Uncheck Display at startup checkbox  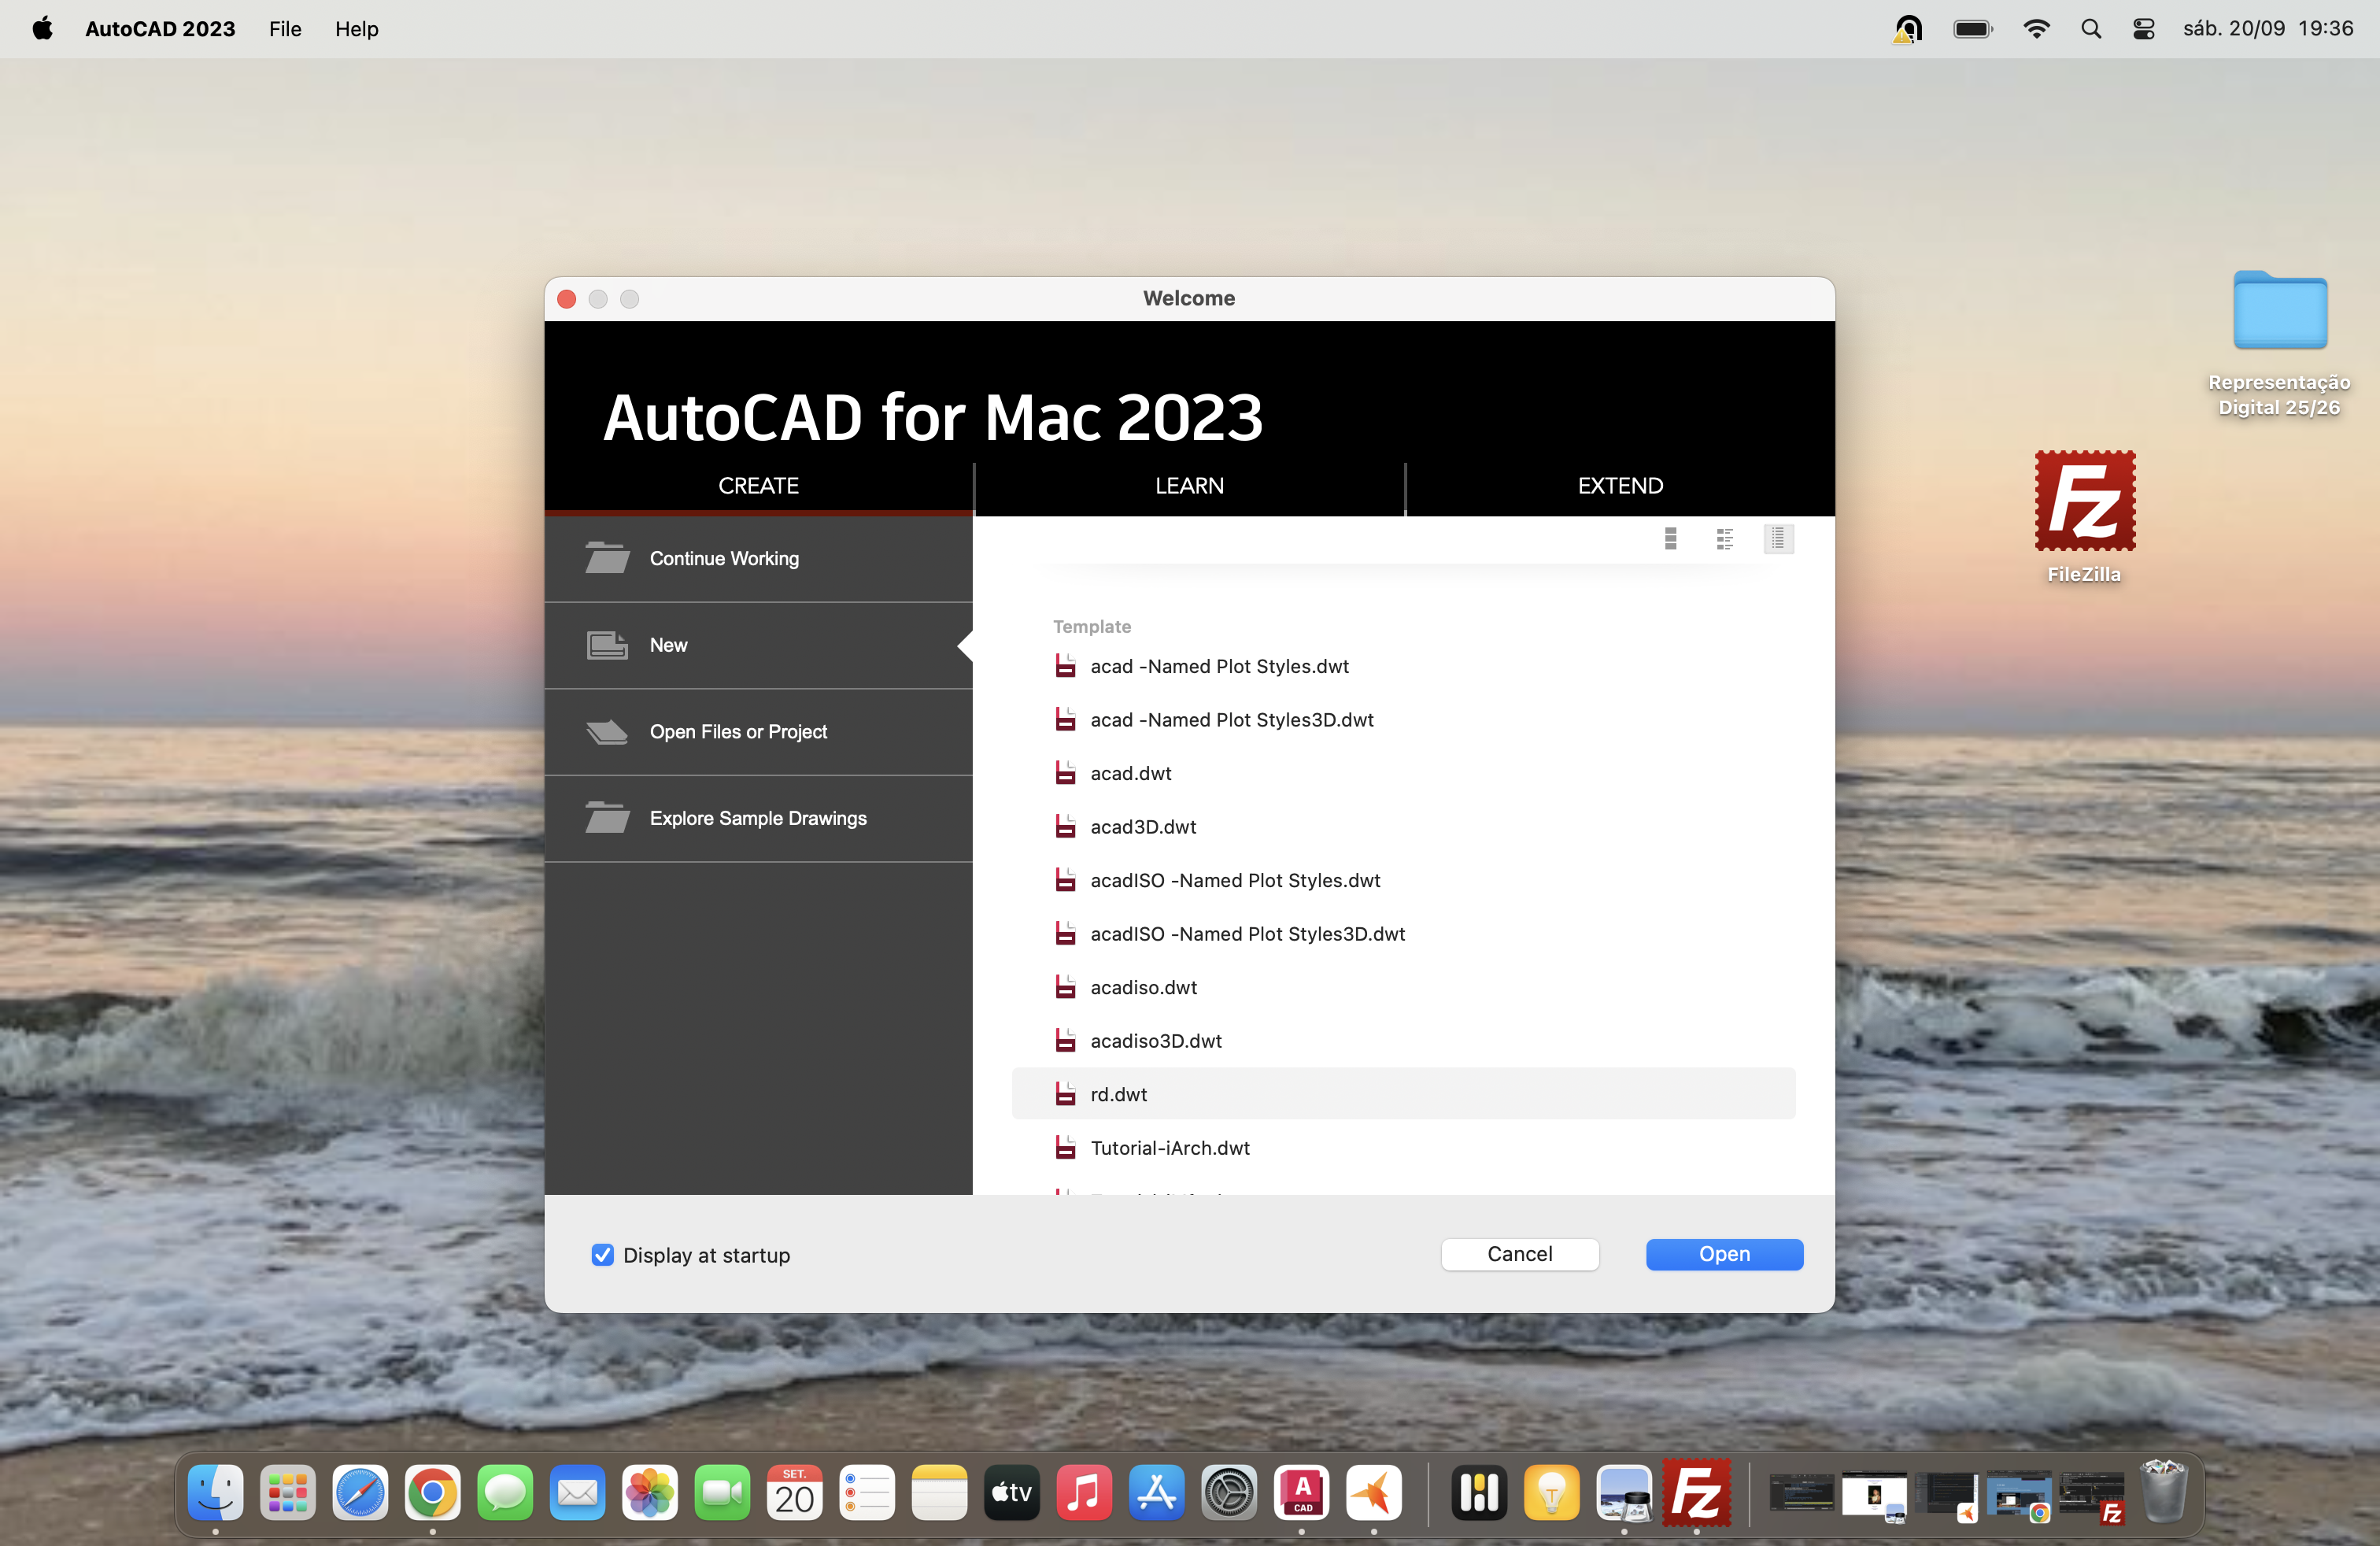click(602, 1255)
